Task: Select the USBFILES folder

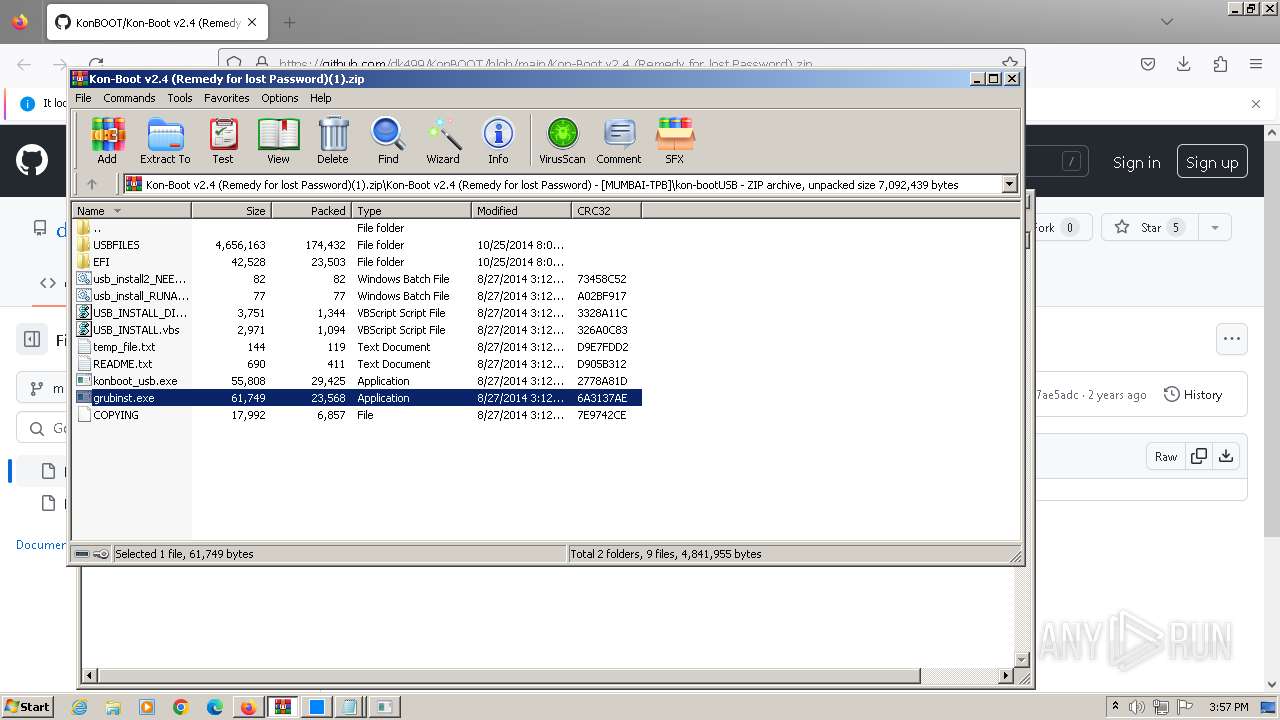Action: click(357, 245)
